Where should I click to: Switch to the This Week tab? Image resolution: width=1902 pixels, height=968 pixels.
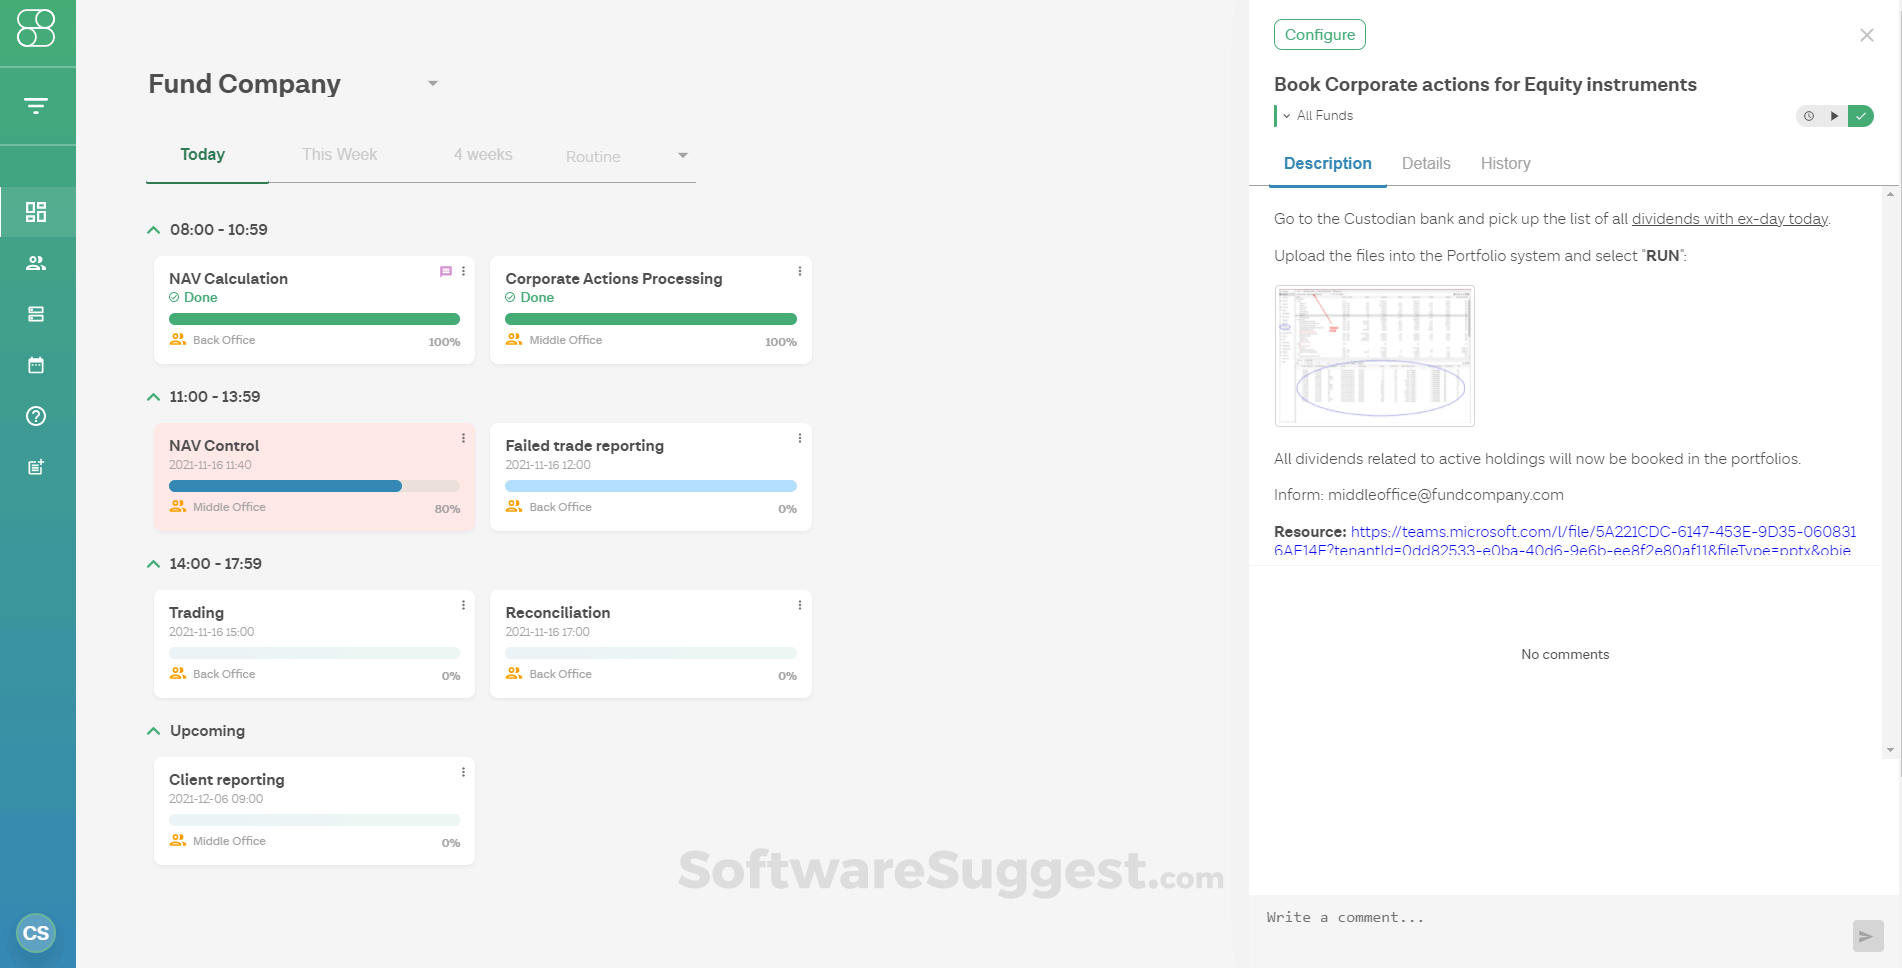click(x=339, y=155)
